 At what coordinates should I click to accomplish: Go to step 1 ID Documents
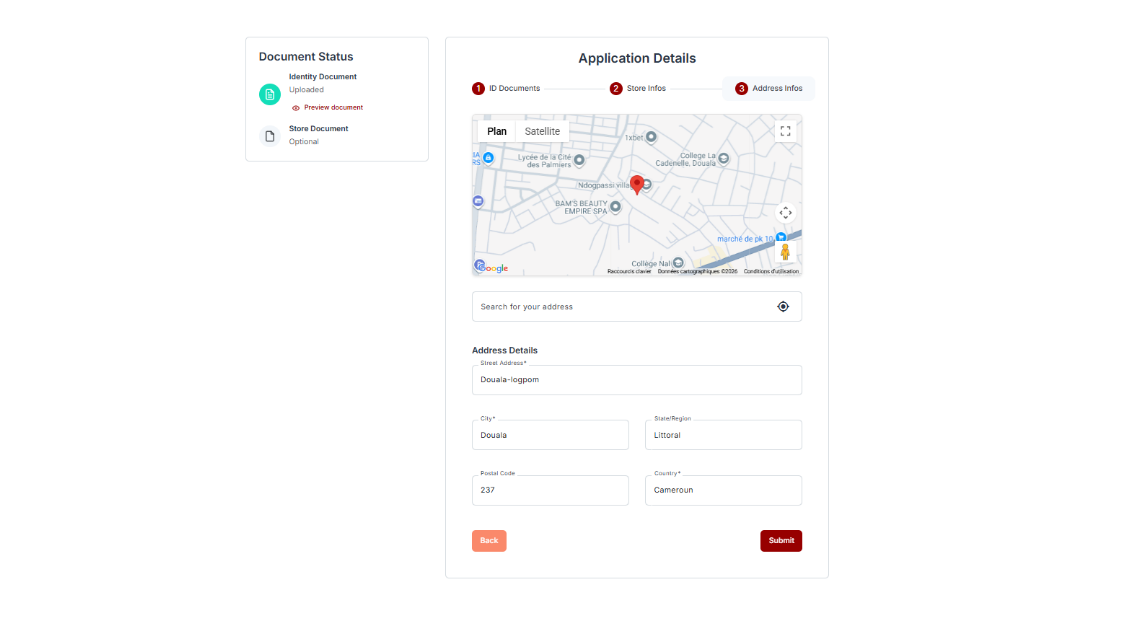(506, 89)
